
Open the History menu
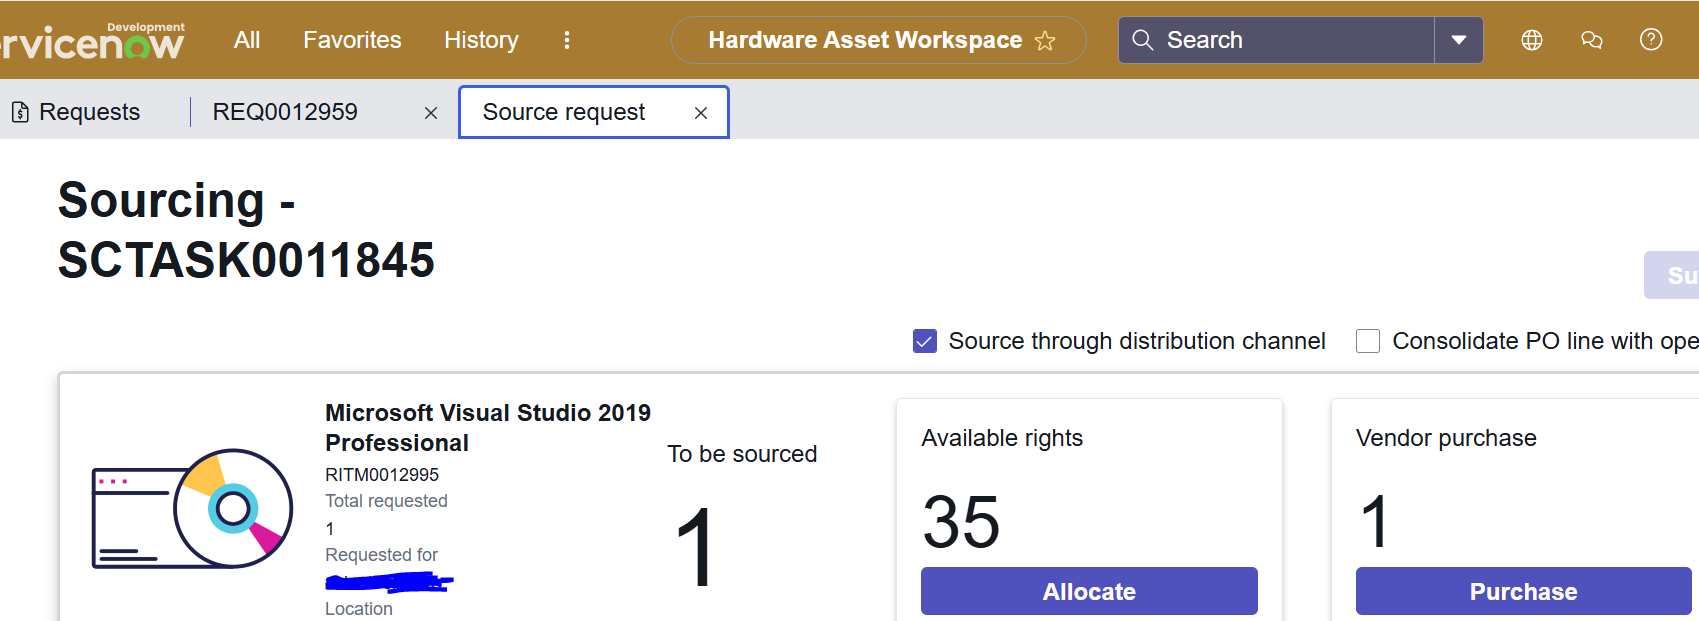(x=481, y=40)
